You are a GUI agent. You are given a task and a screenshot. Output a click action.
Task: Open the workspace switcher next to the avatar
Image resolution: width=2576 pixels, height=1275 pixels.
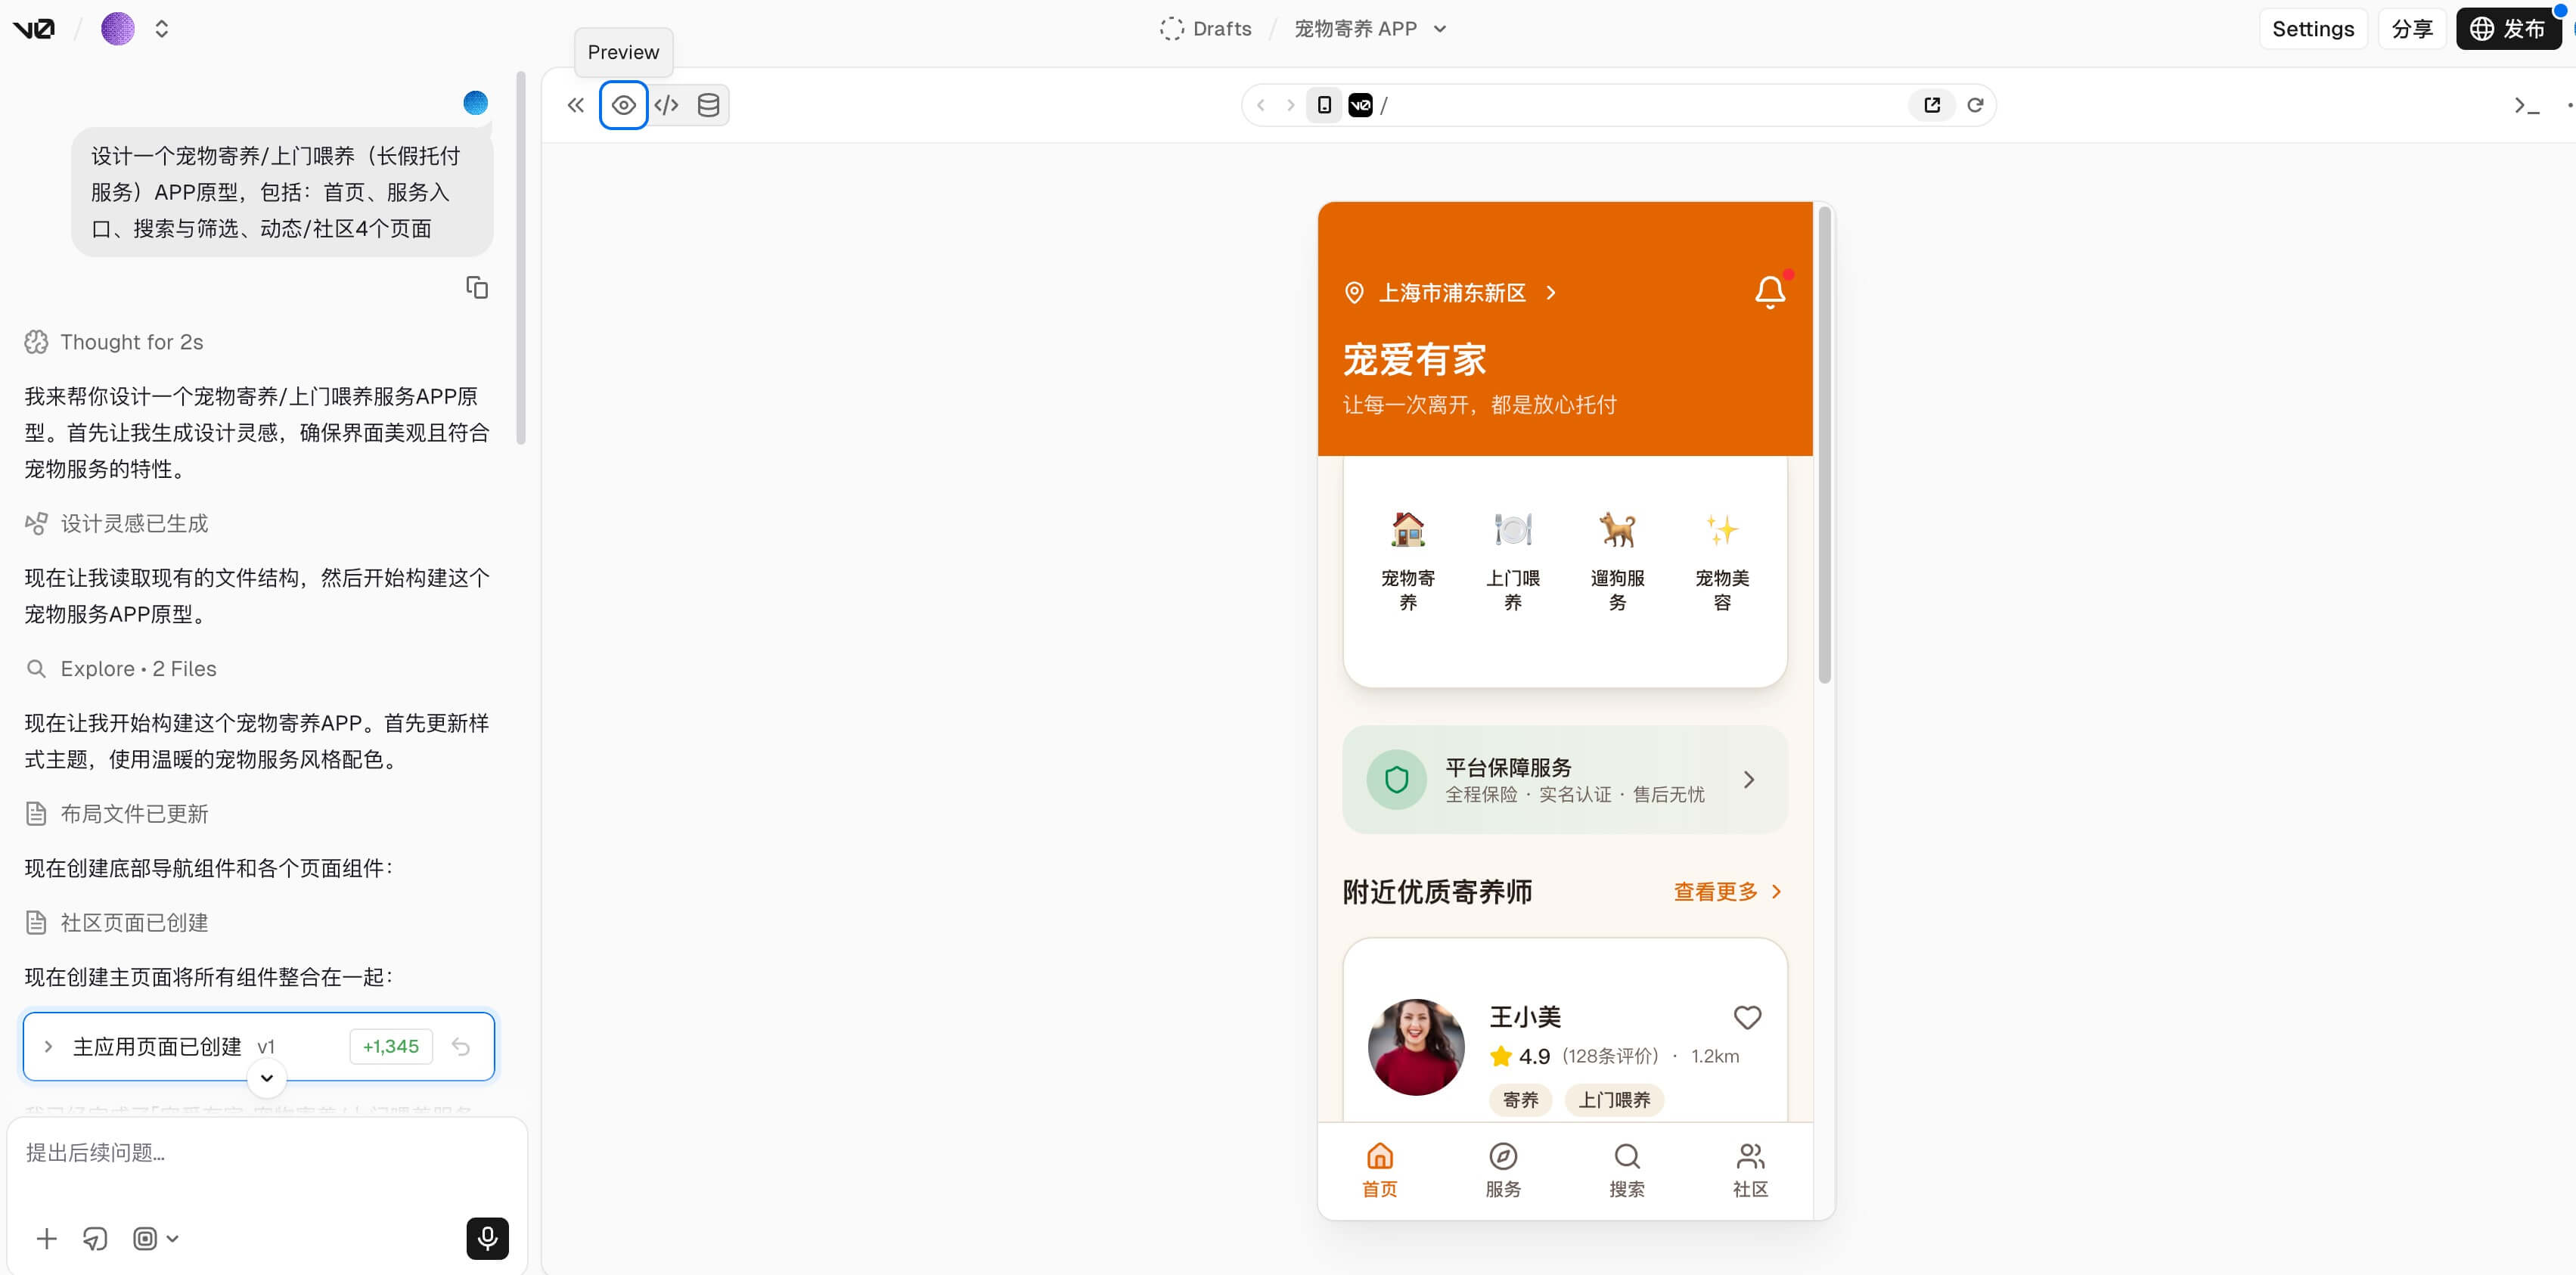(x=161, y=28)
